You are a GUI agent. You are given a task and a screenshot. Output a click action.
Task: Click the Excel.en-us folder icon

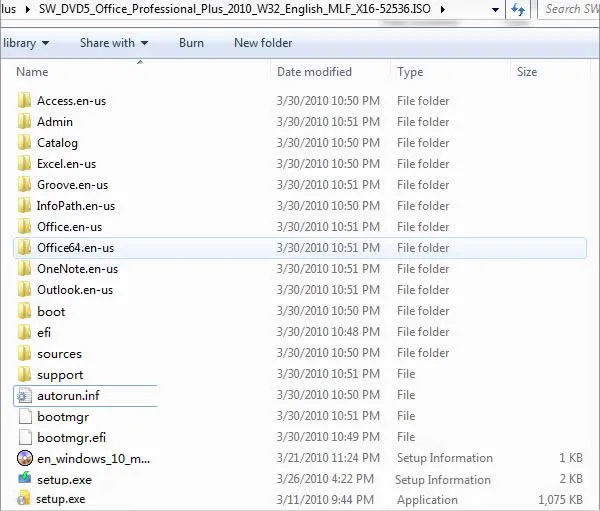25,164
